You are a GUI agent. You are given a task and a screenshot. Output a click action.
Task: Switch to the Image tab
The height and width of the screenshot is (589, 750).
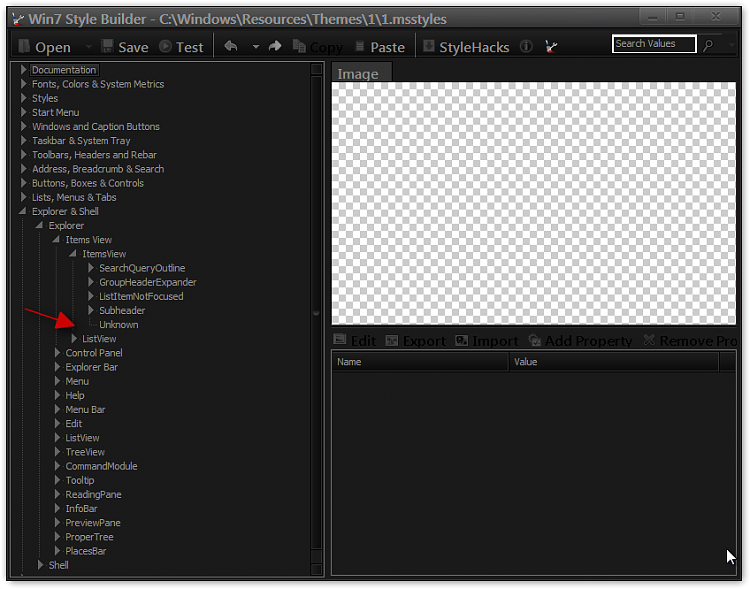(362, 73)
